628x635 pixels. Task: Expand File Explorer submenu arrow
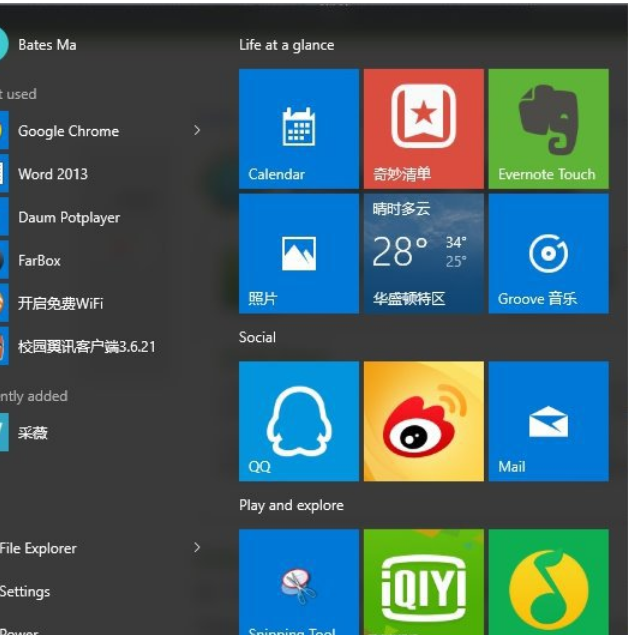click(x=197, y=548)
